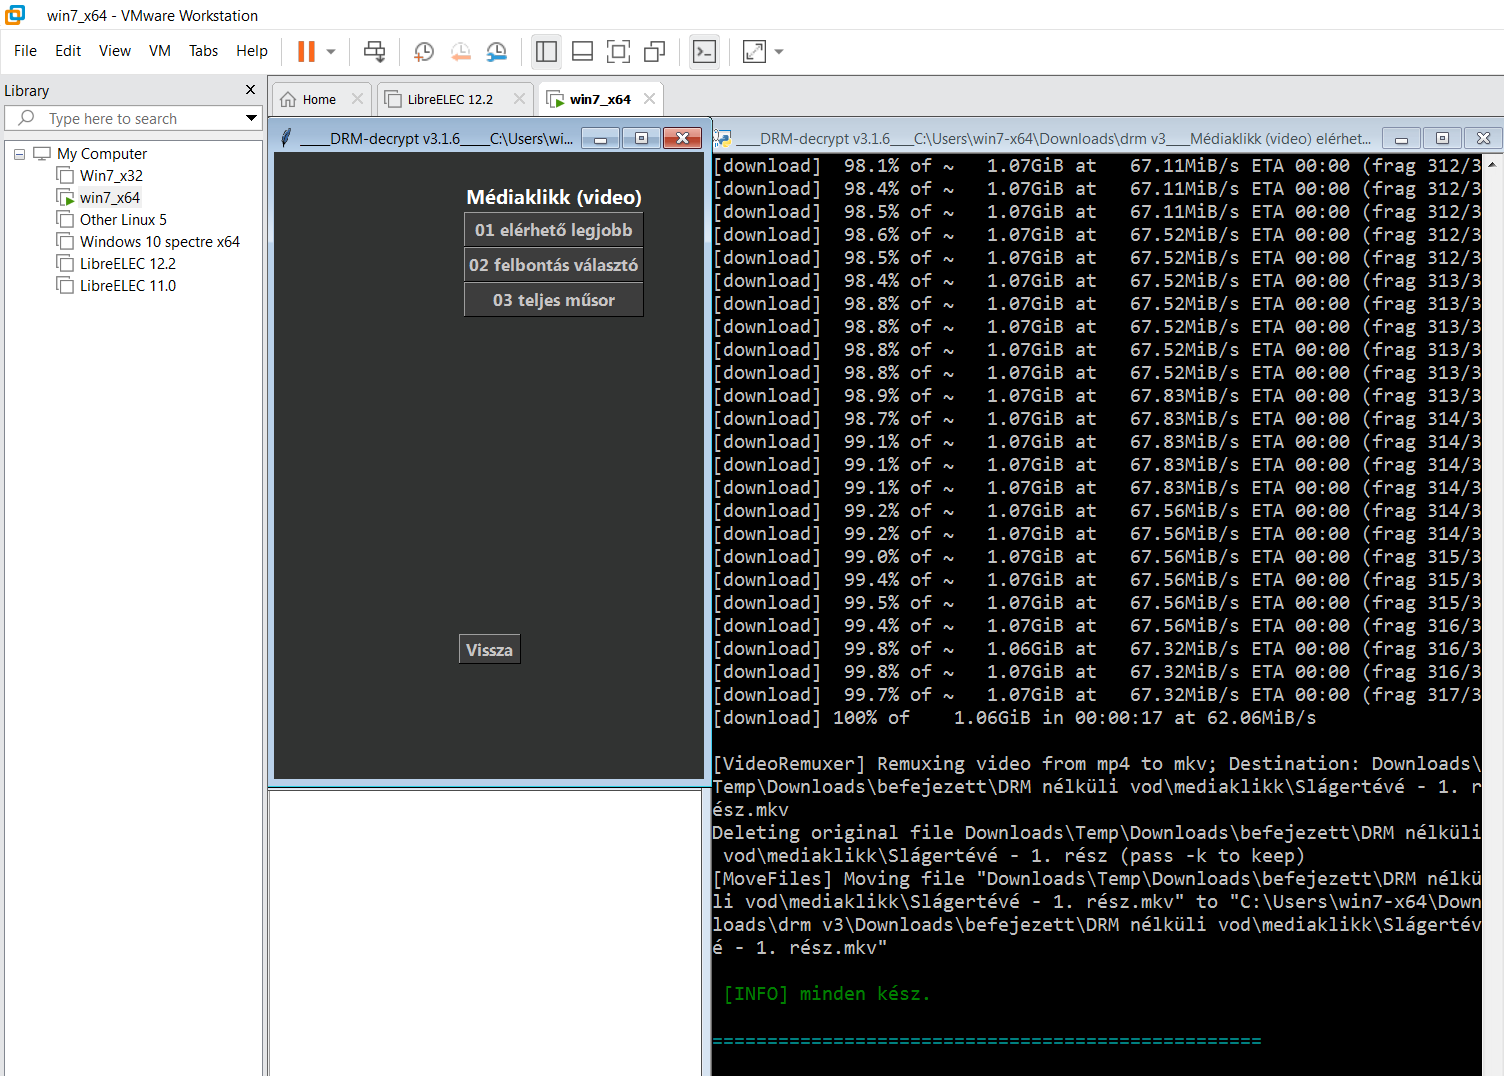
Task: Open the View menu
Action: (x=114, y=51)
